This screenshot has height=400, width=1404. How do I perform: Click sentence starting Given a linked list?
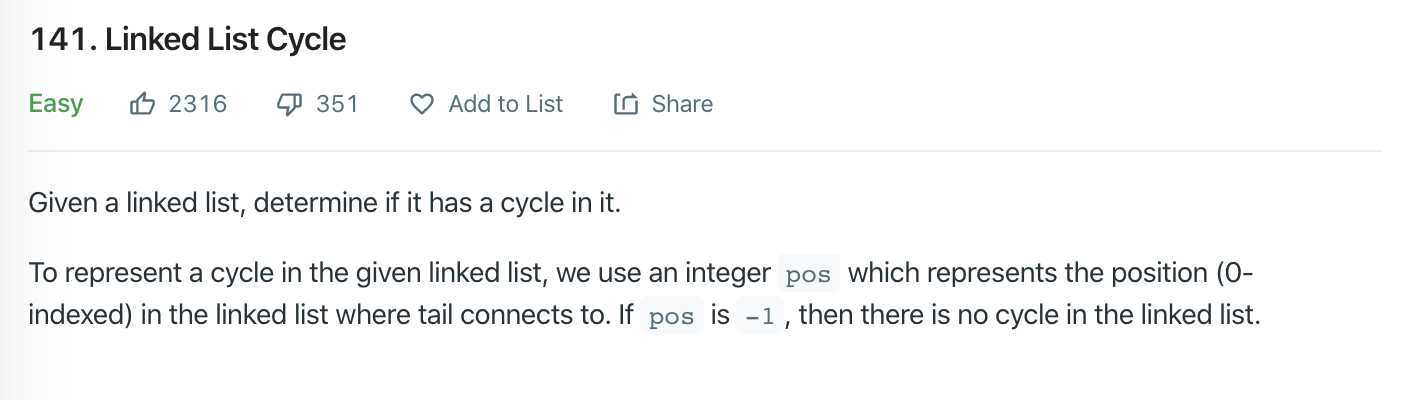click(325, 203)
